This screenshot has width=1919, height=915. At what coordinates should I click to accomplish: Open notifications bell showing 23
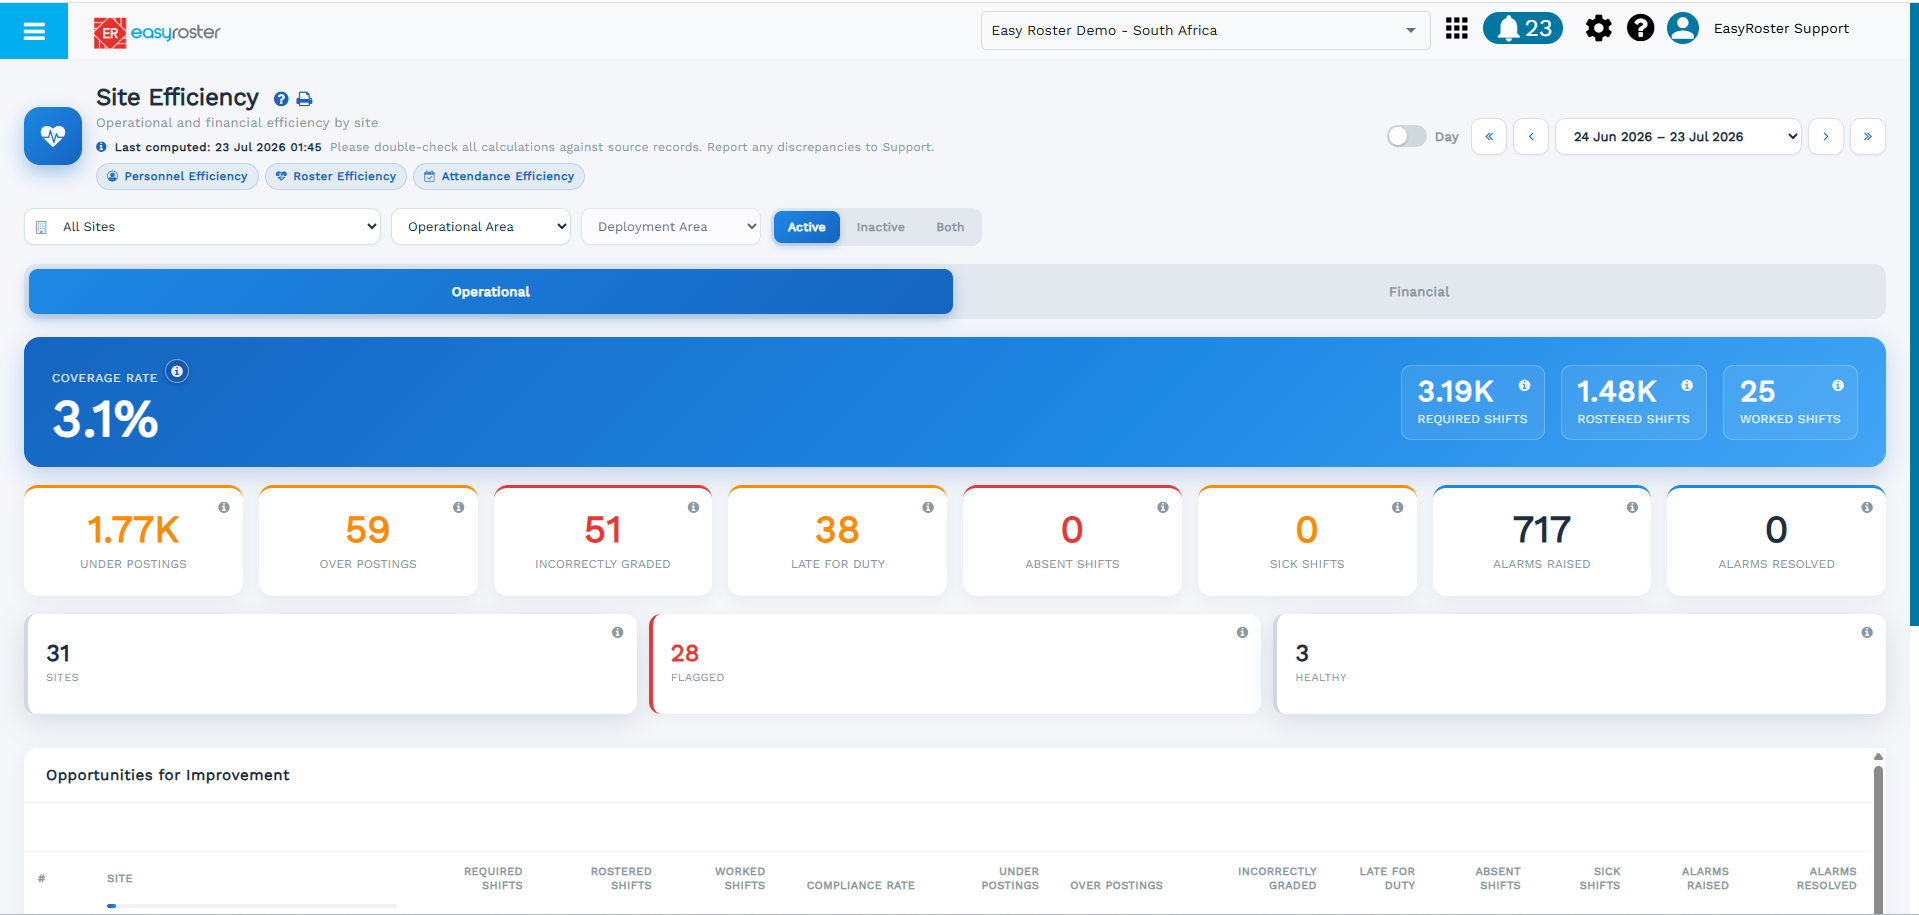(x=1522, y=28)
